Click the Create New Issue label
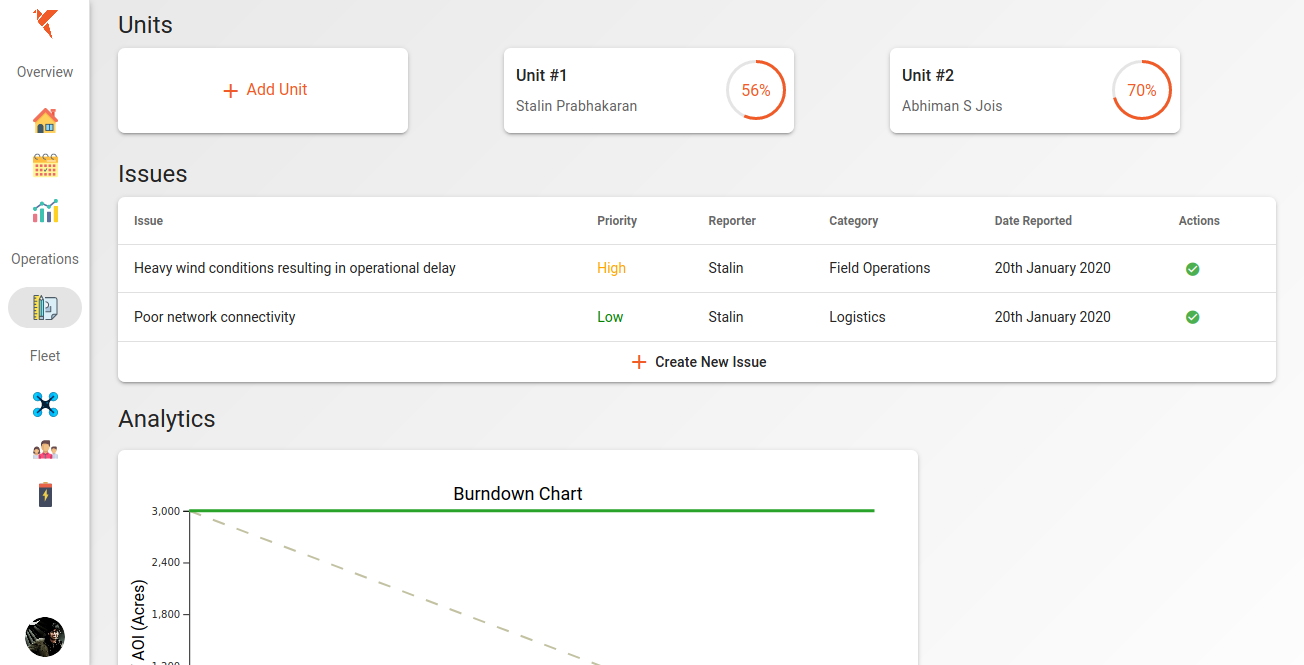Image resolution: width=1304 pixels, height=665 pixels. (711, 362)
